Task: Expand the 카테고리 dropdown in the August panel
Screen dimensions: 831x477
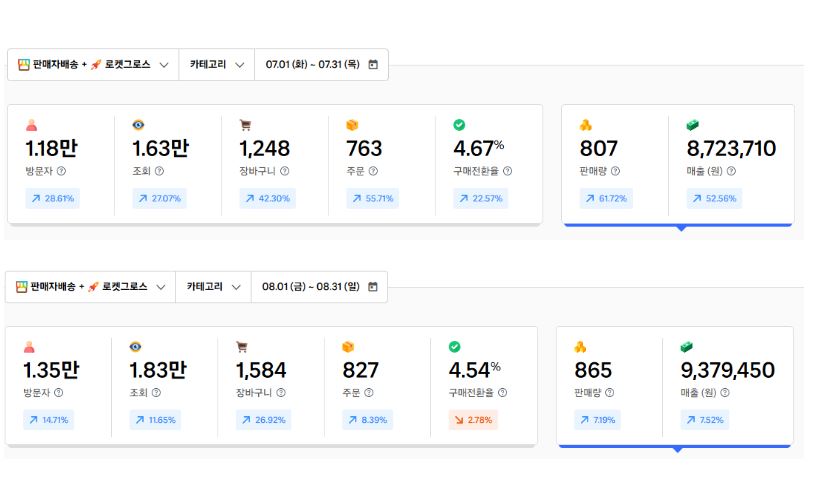Action: pyautogui.click(x=213, y=287)
